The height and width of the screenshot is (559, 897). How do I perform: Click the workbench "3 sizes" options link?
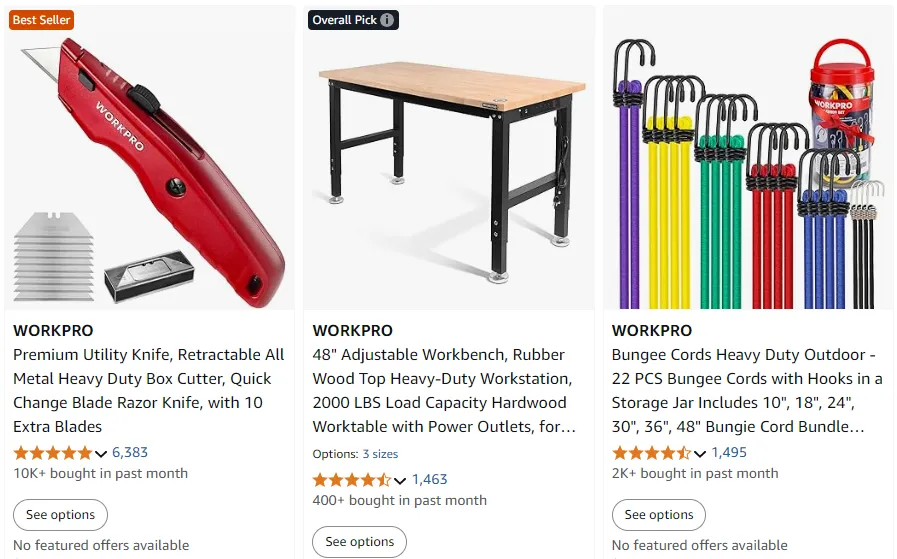coord(380,454)
